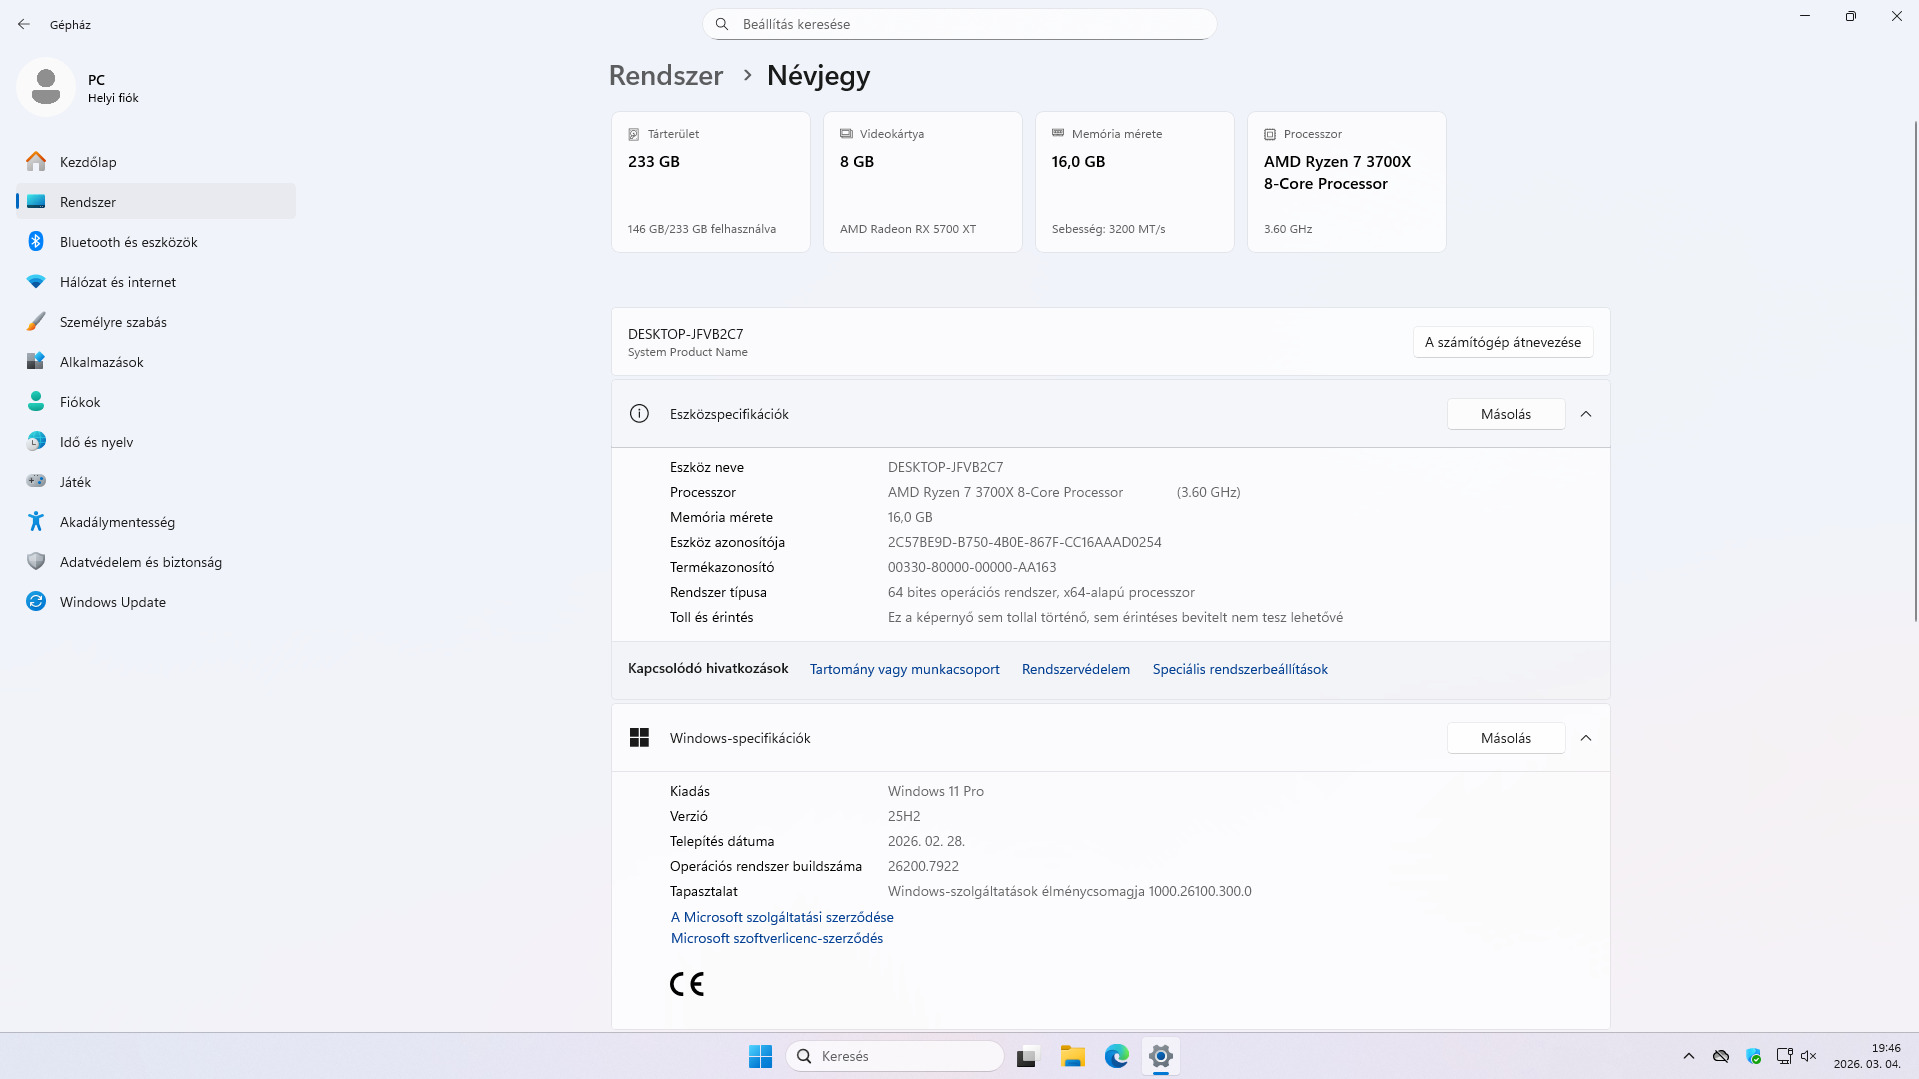
Task: Open Speciális rendszerbeállítások link
Action: pos(1240,670)
